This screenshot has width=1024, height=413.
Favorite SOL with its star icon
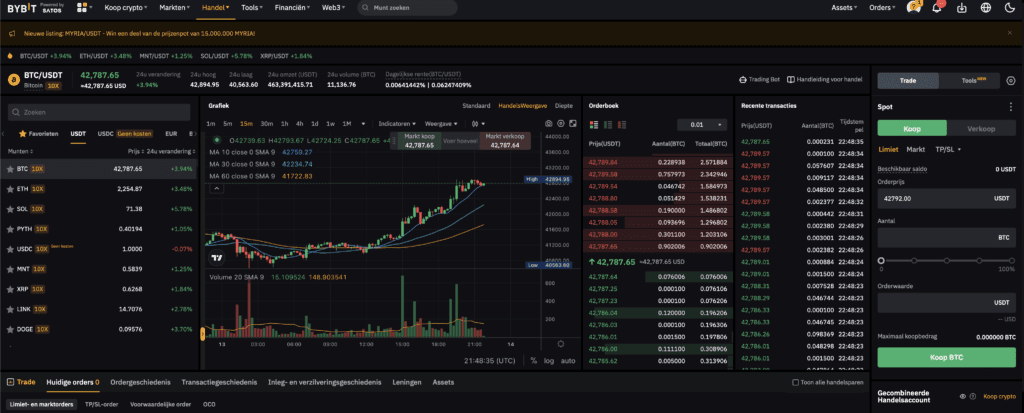(10, 209)
